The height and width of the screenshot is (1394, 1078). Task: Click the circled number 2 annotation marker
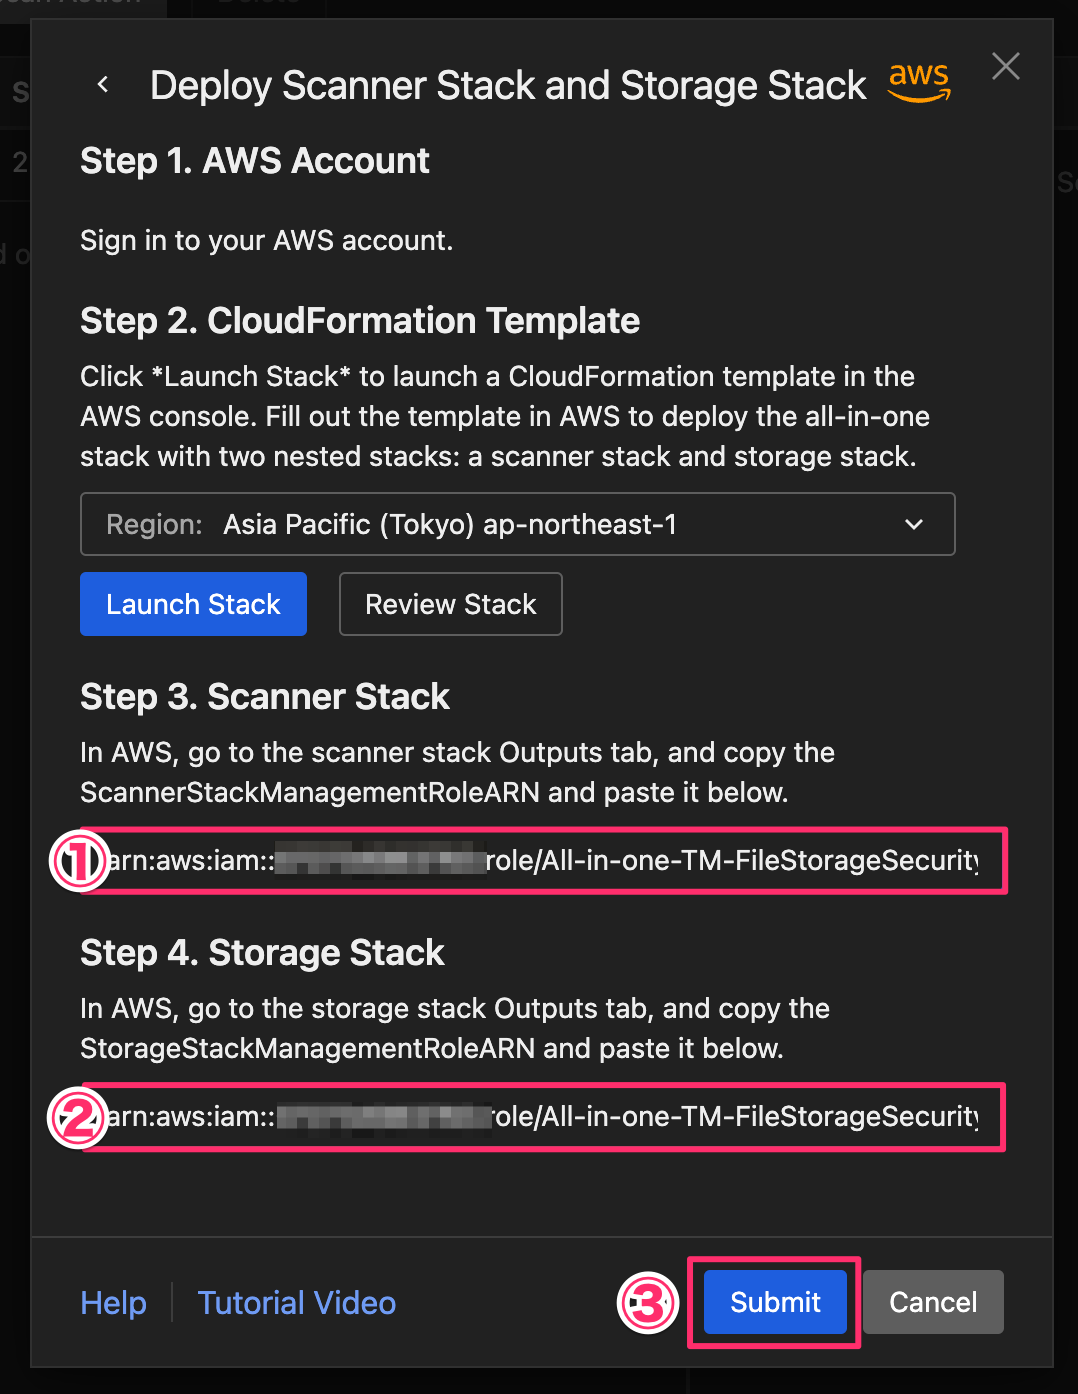[78, 1117]
